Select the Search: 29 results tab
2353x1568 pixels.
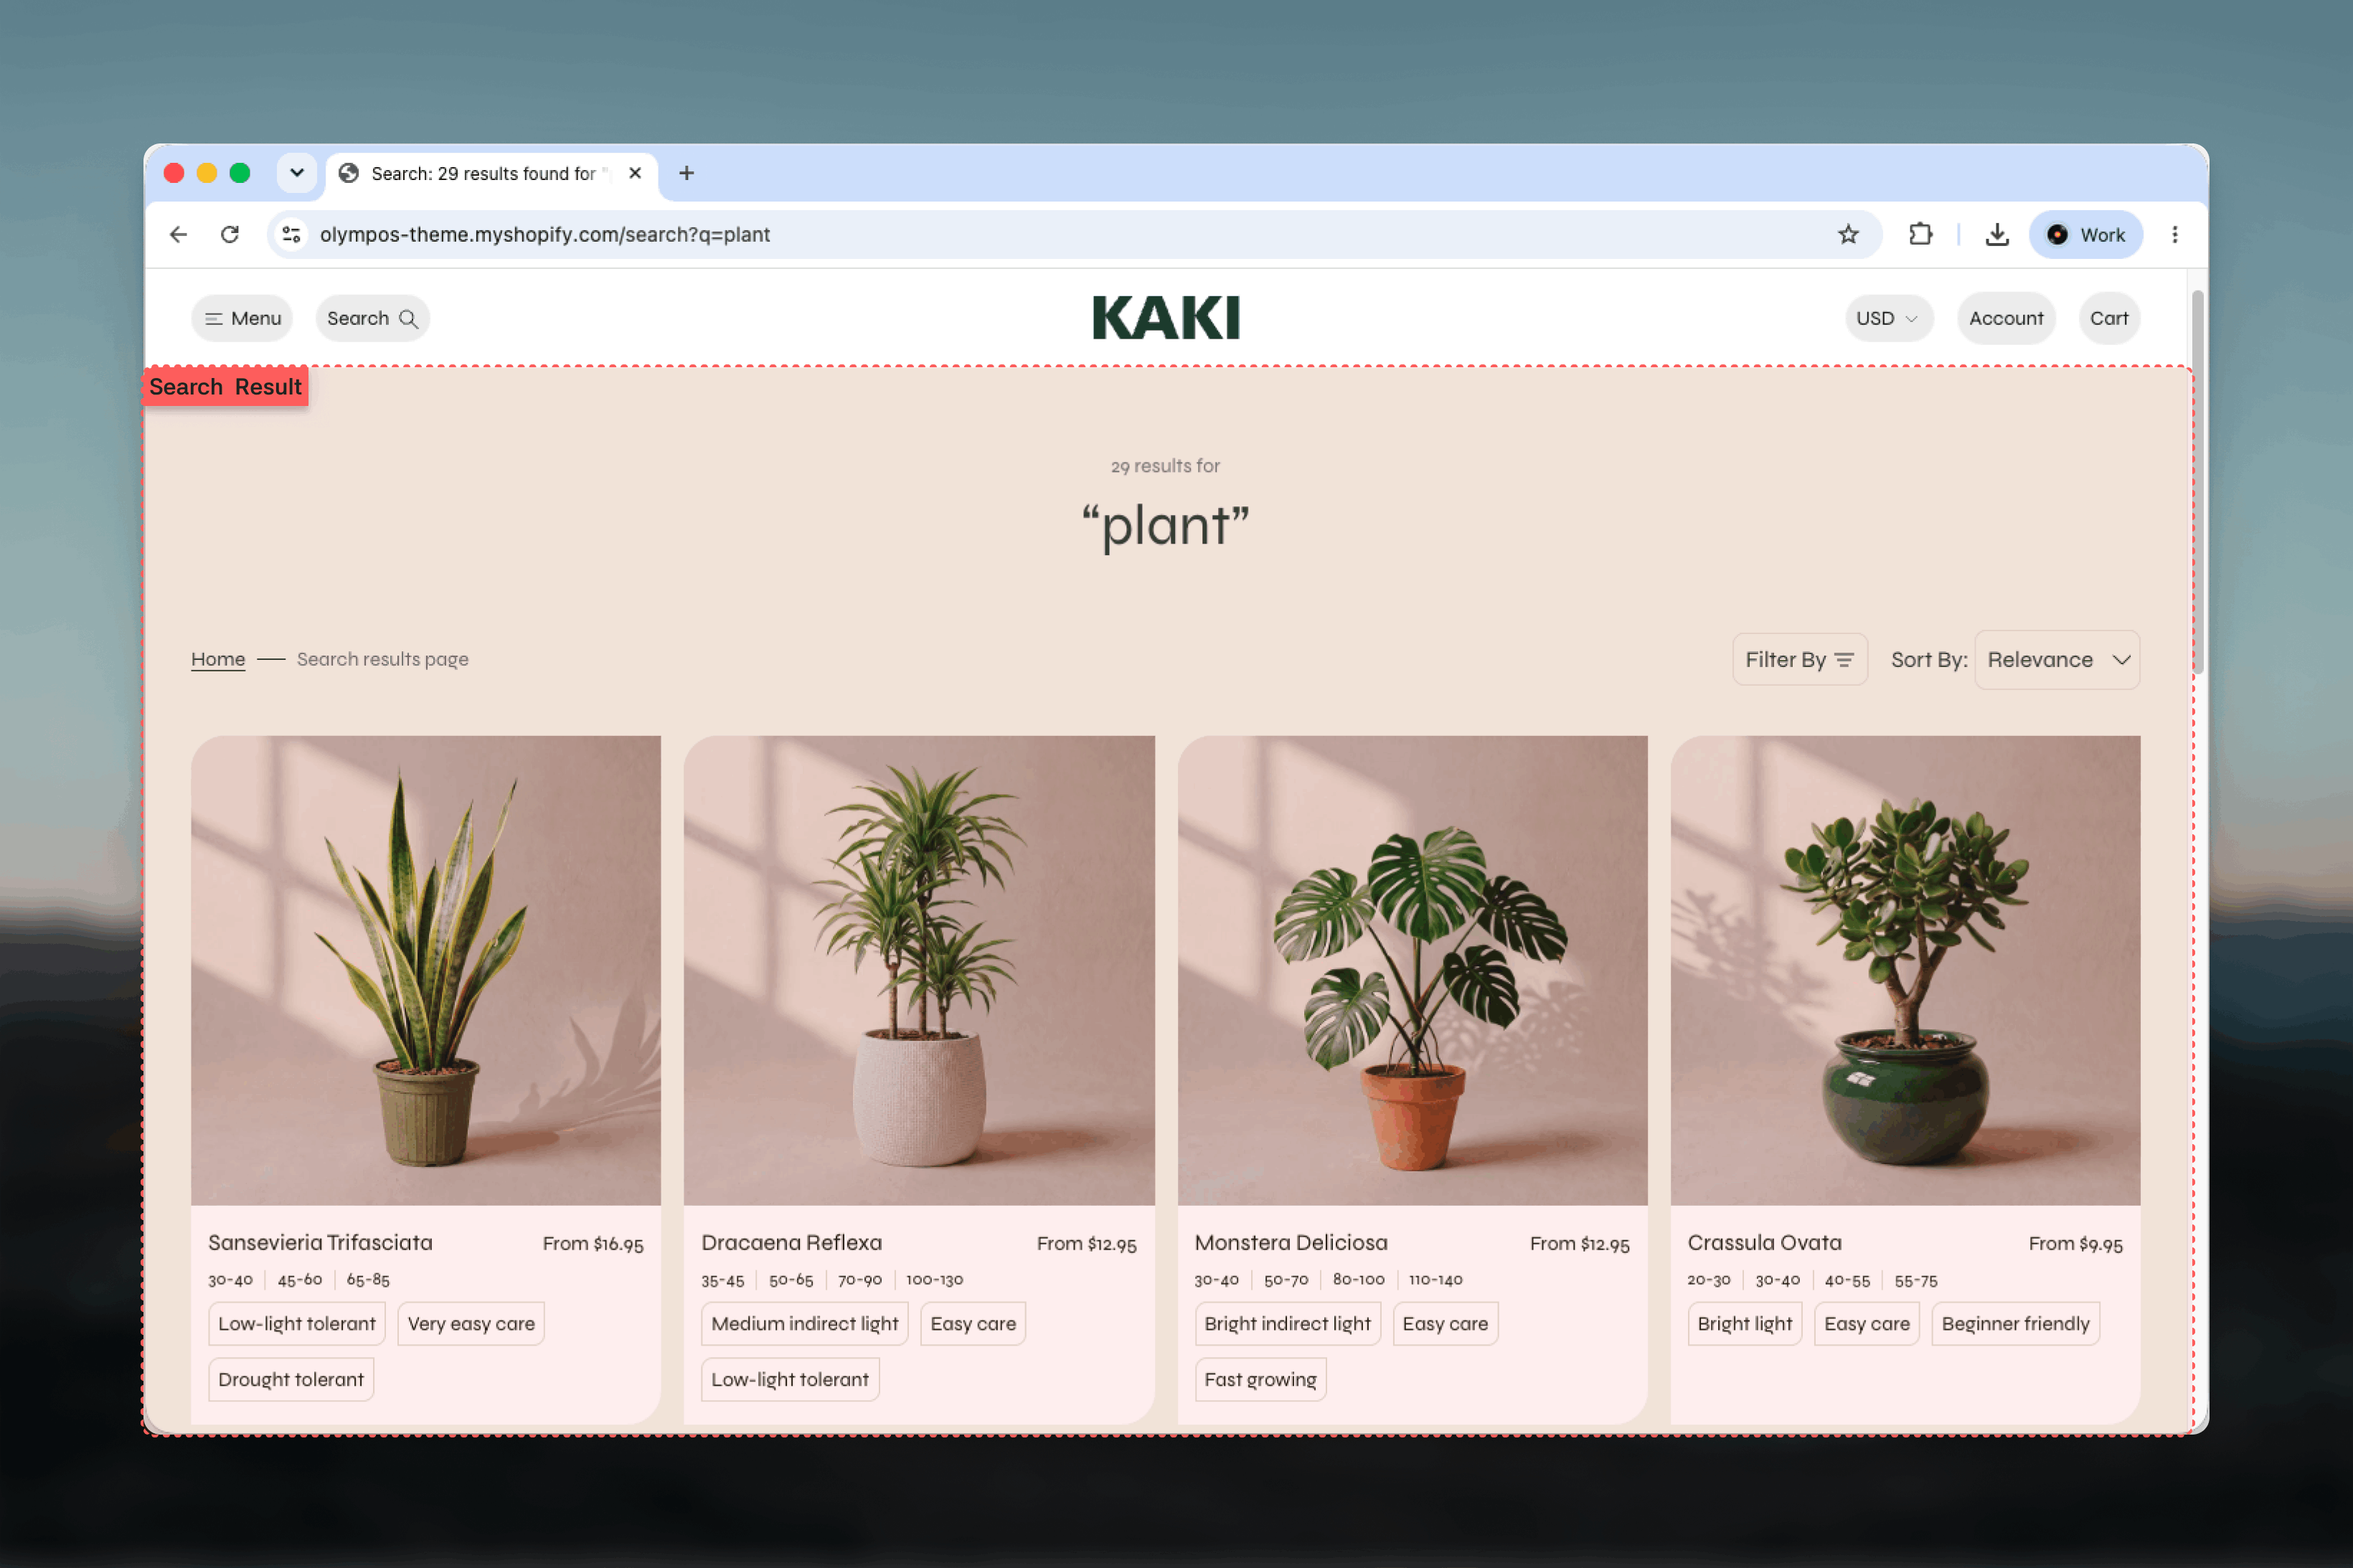tap(491, 173)
